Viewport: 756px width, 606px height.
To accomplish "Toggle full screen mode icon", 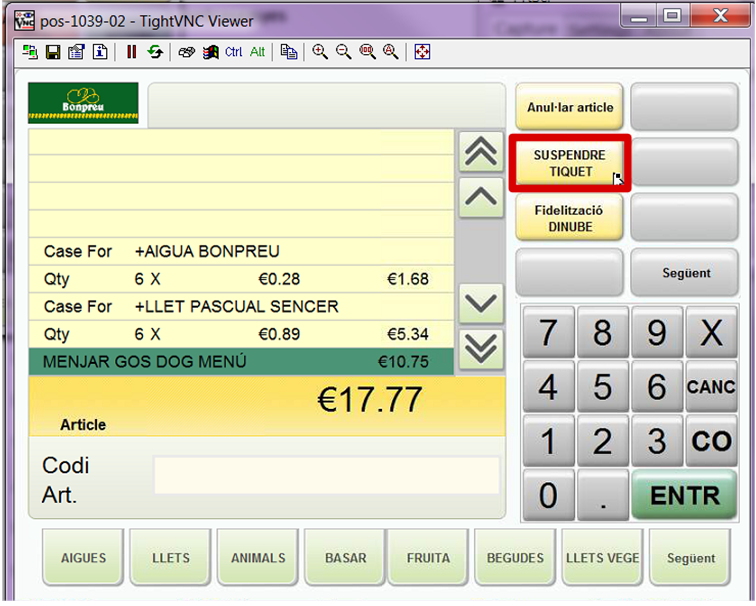I will coord(422,52).
